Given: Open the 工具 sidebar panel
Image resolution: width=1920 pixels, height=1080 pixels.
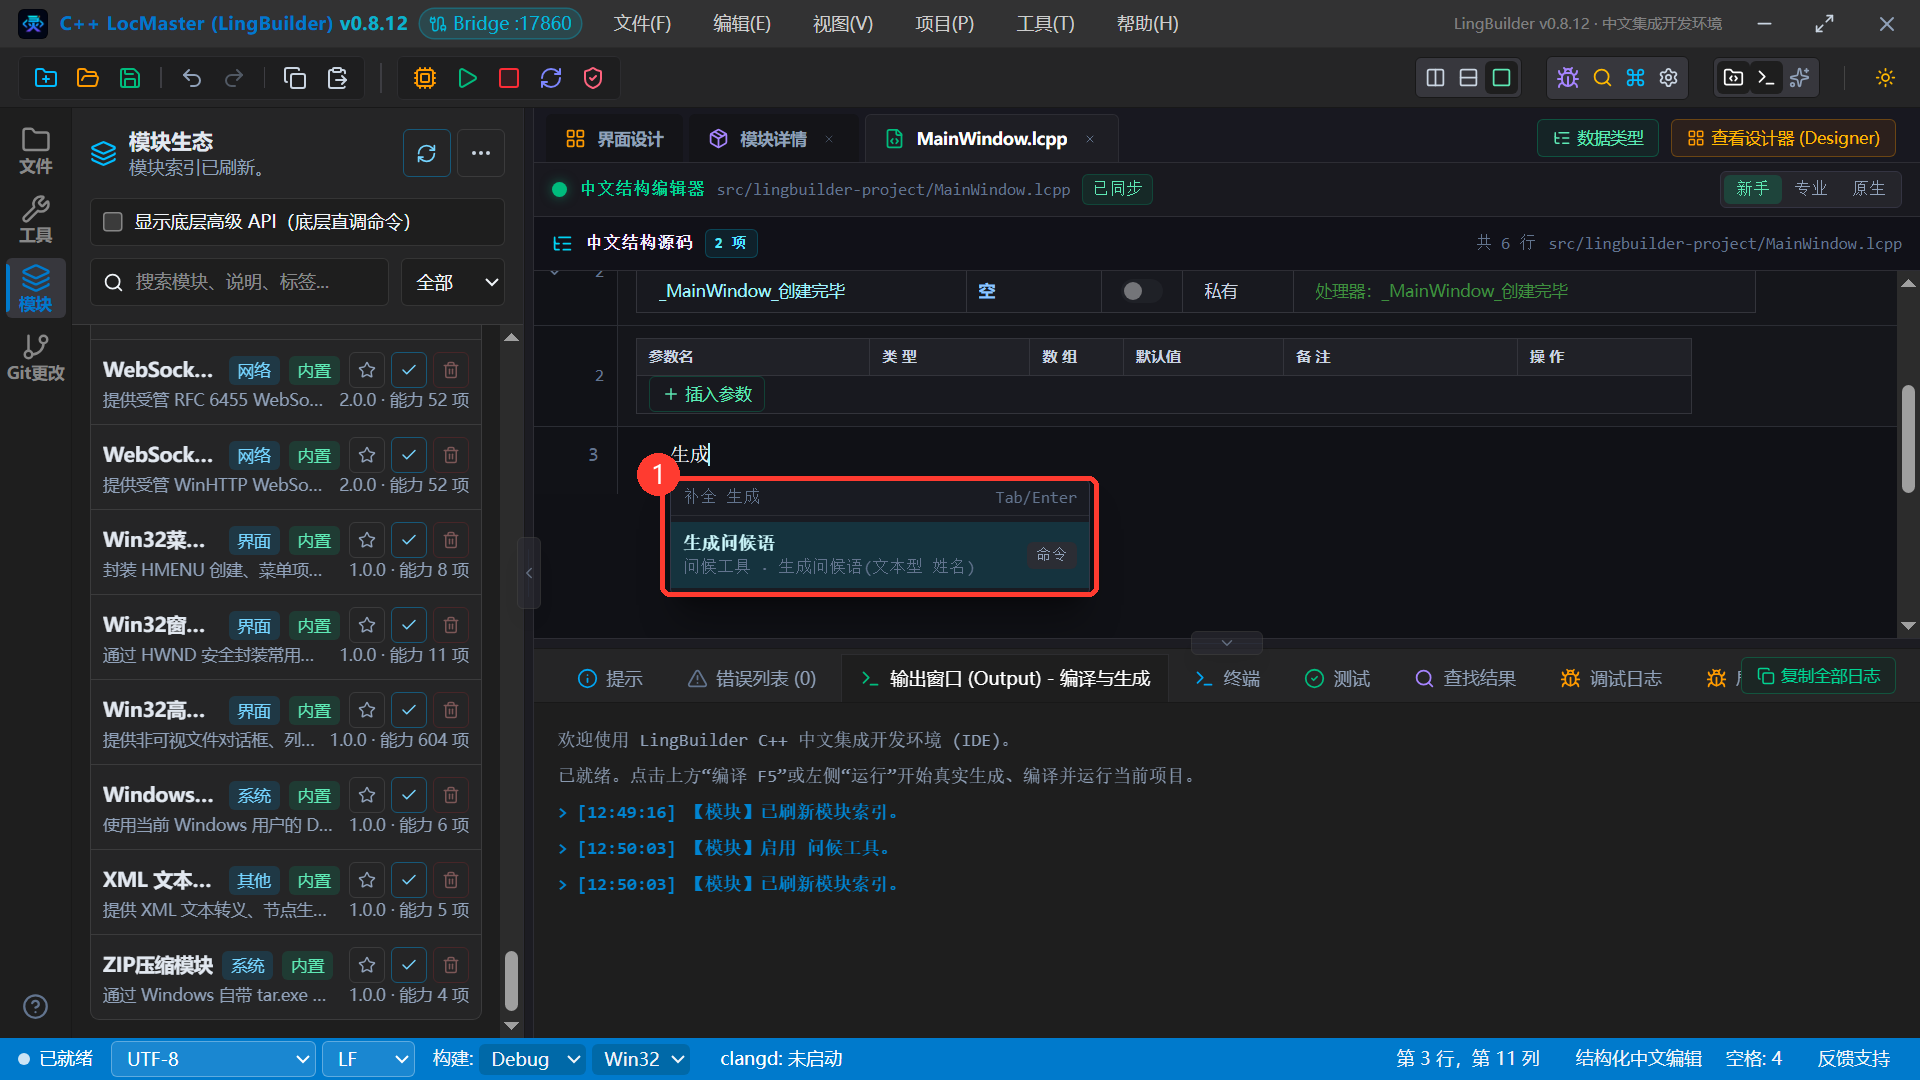Looking at the screenshot, I should pyautogui.click(x=36, y=220).
